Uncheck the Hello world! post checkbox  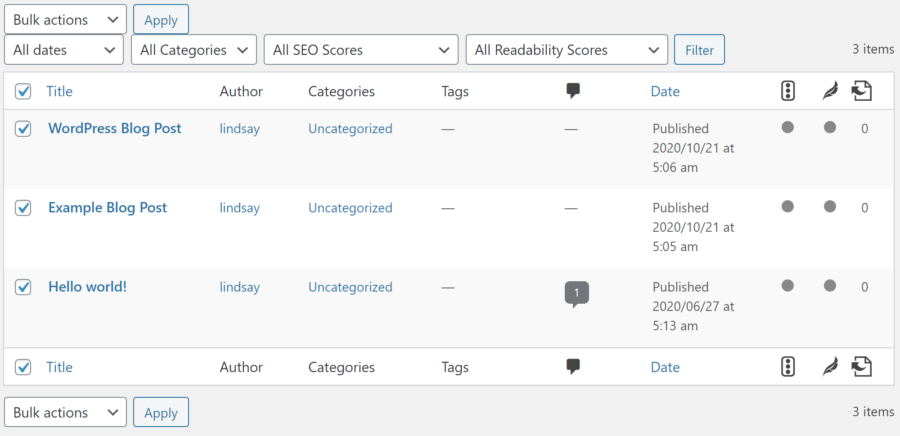pyautogui.click(x=23, y=287)
